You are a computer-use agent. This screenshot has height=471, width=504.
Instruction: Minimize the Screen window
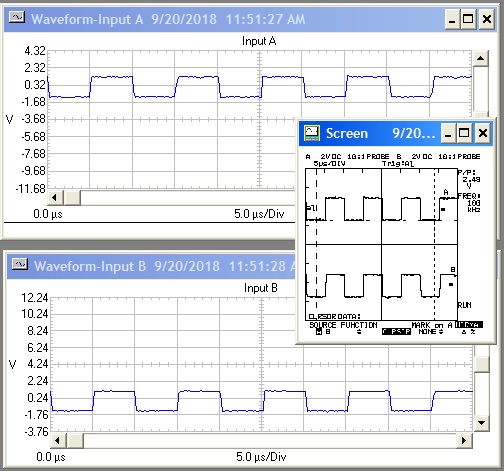click(448, 133)
